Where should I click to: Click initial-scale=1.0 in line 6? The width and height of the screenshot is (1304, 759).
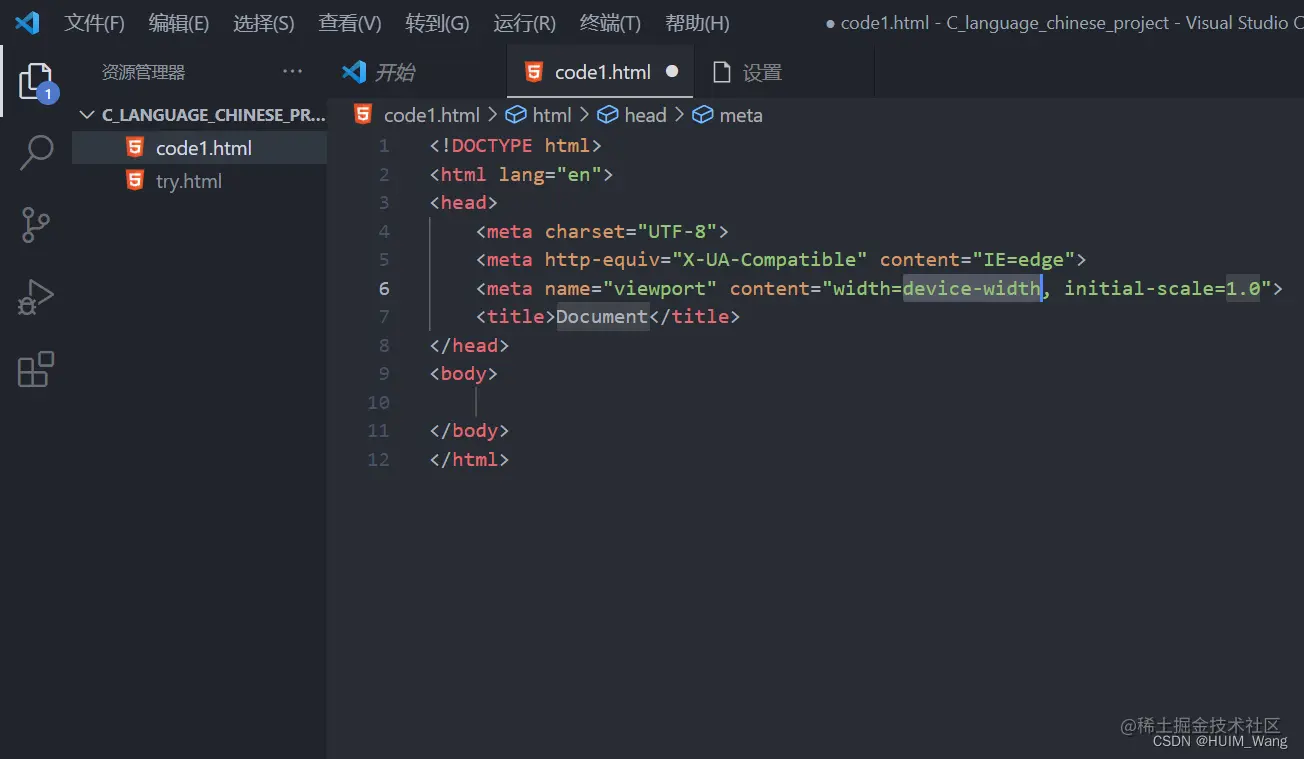point(1161,288)
